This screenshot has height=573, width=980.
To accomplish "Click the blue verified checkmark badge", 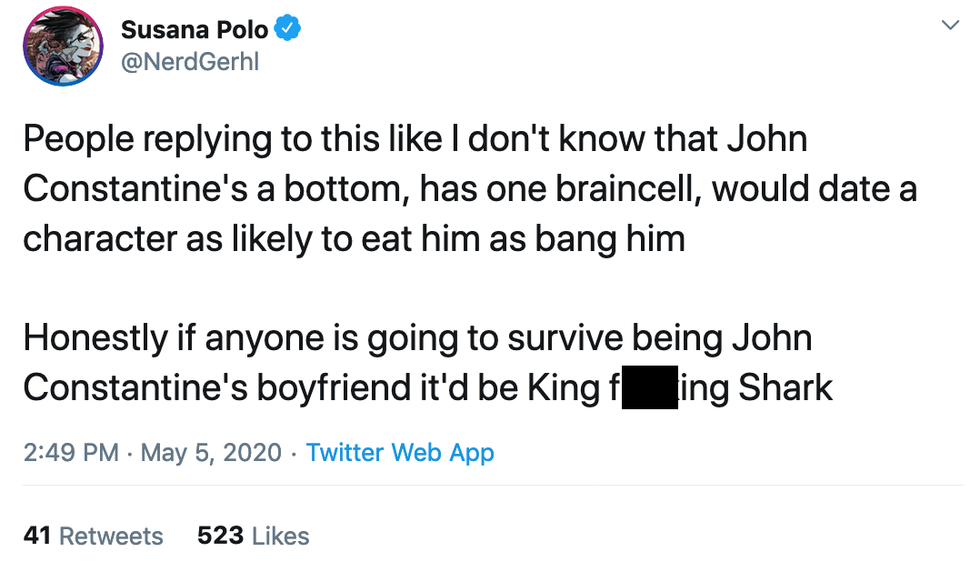I will [x=289, y=30].
